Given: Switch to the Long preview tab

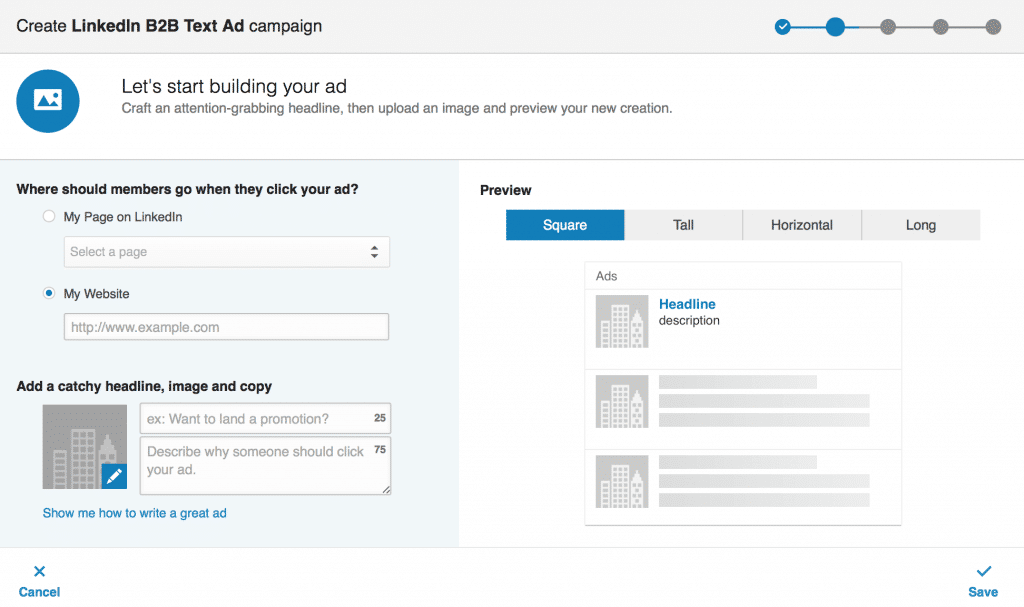Looking at the screenshot, I should [921, 225].
